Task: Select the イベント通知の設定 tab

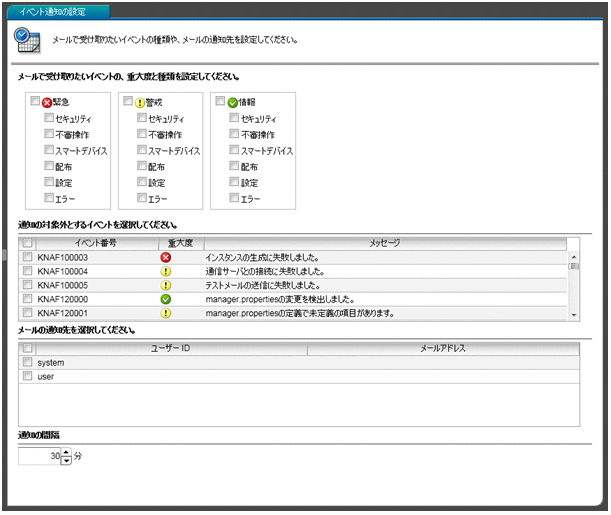Action: coord(58,12)
